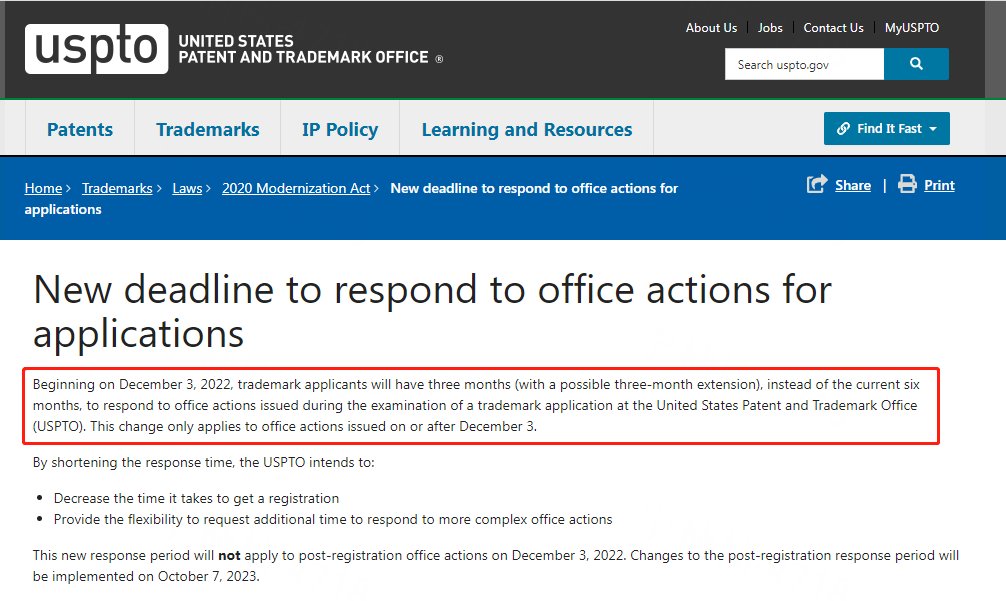Screen dimensions: 1006x601
Task: Open the Trademarks menu
Action: pos(208,130)
